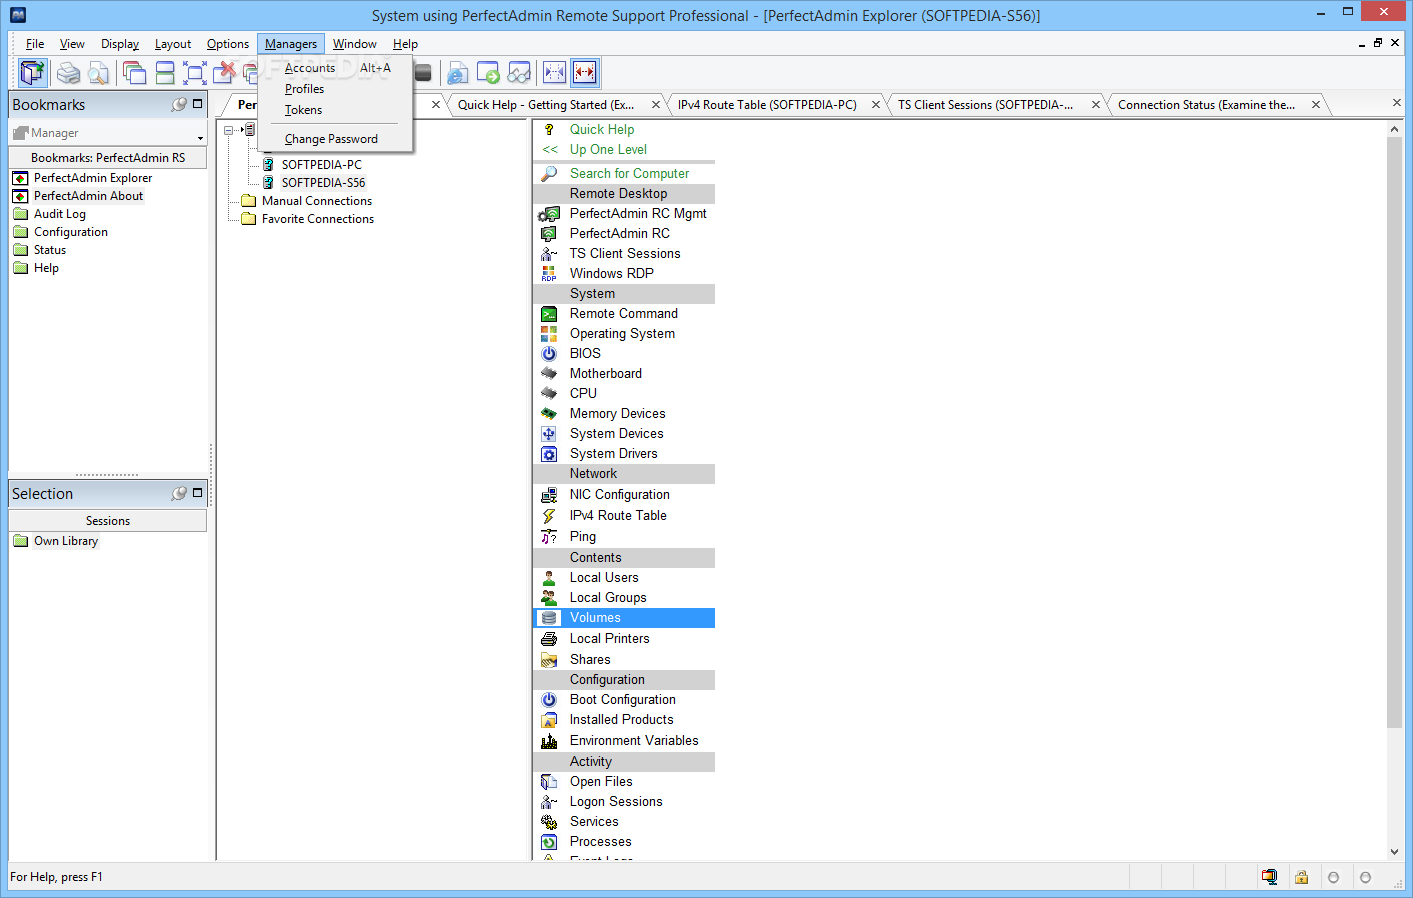The image size is (1413, 898).
Task: Select PerfectAdmin Explorer bookmark
Action: 93,178
